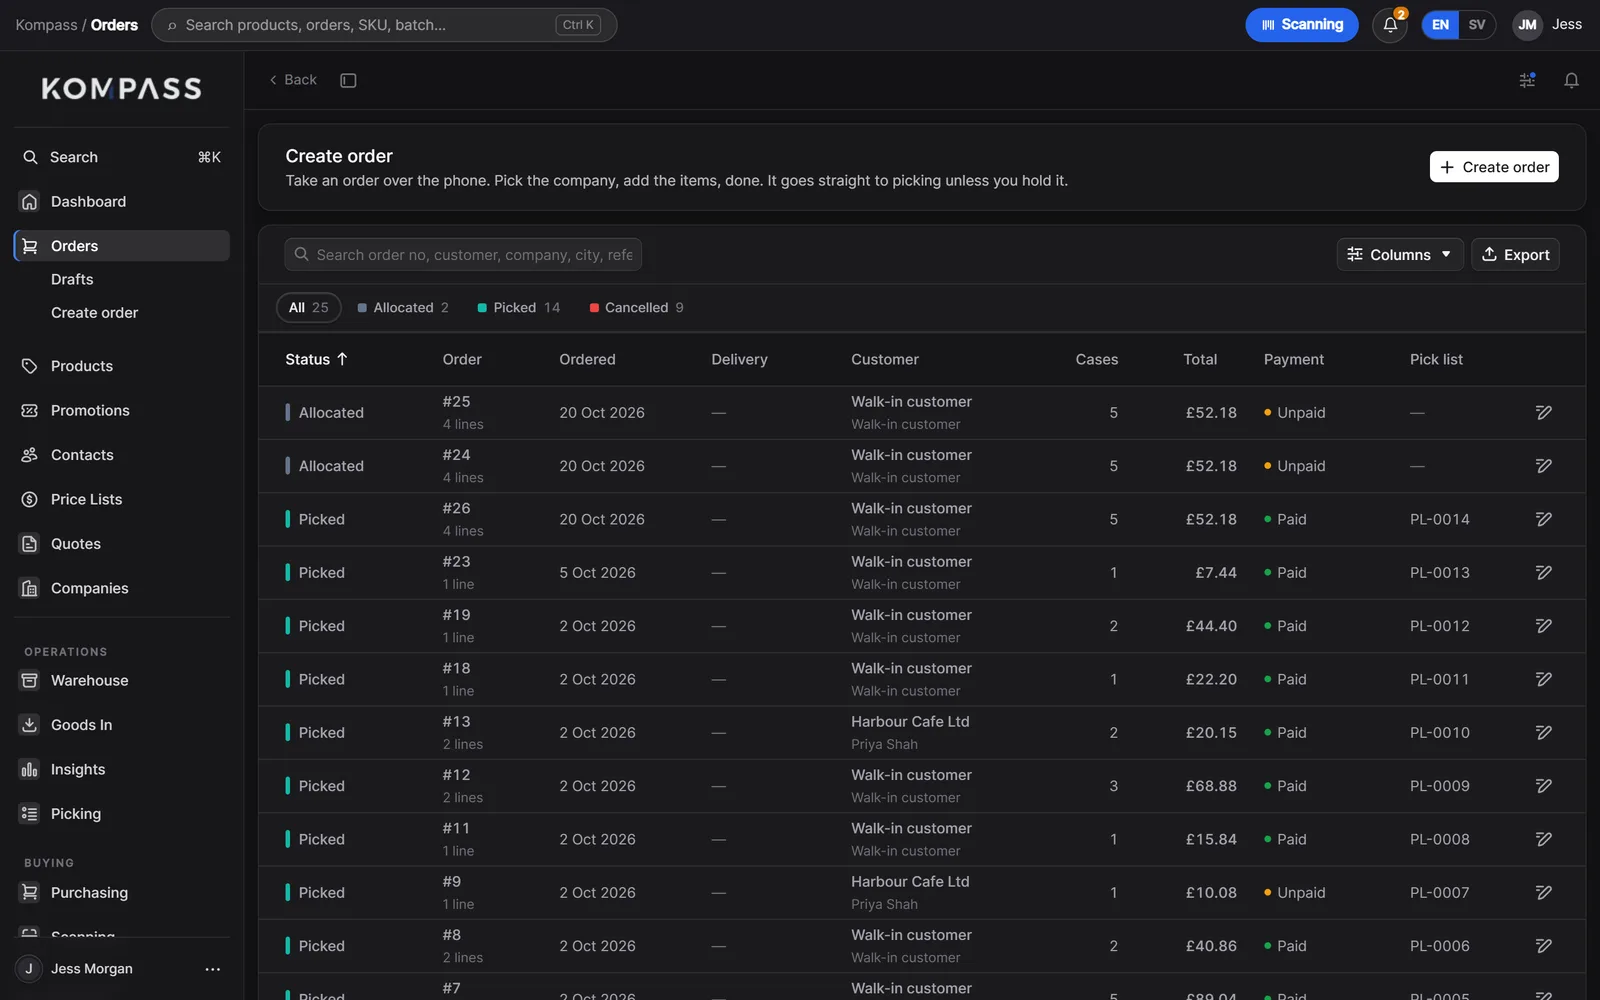Open the JM Jess user menu
The width and height of the screenshot is (1600, 1000).
click(1547, 25)
